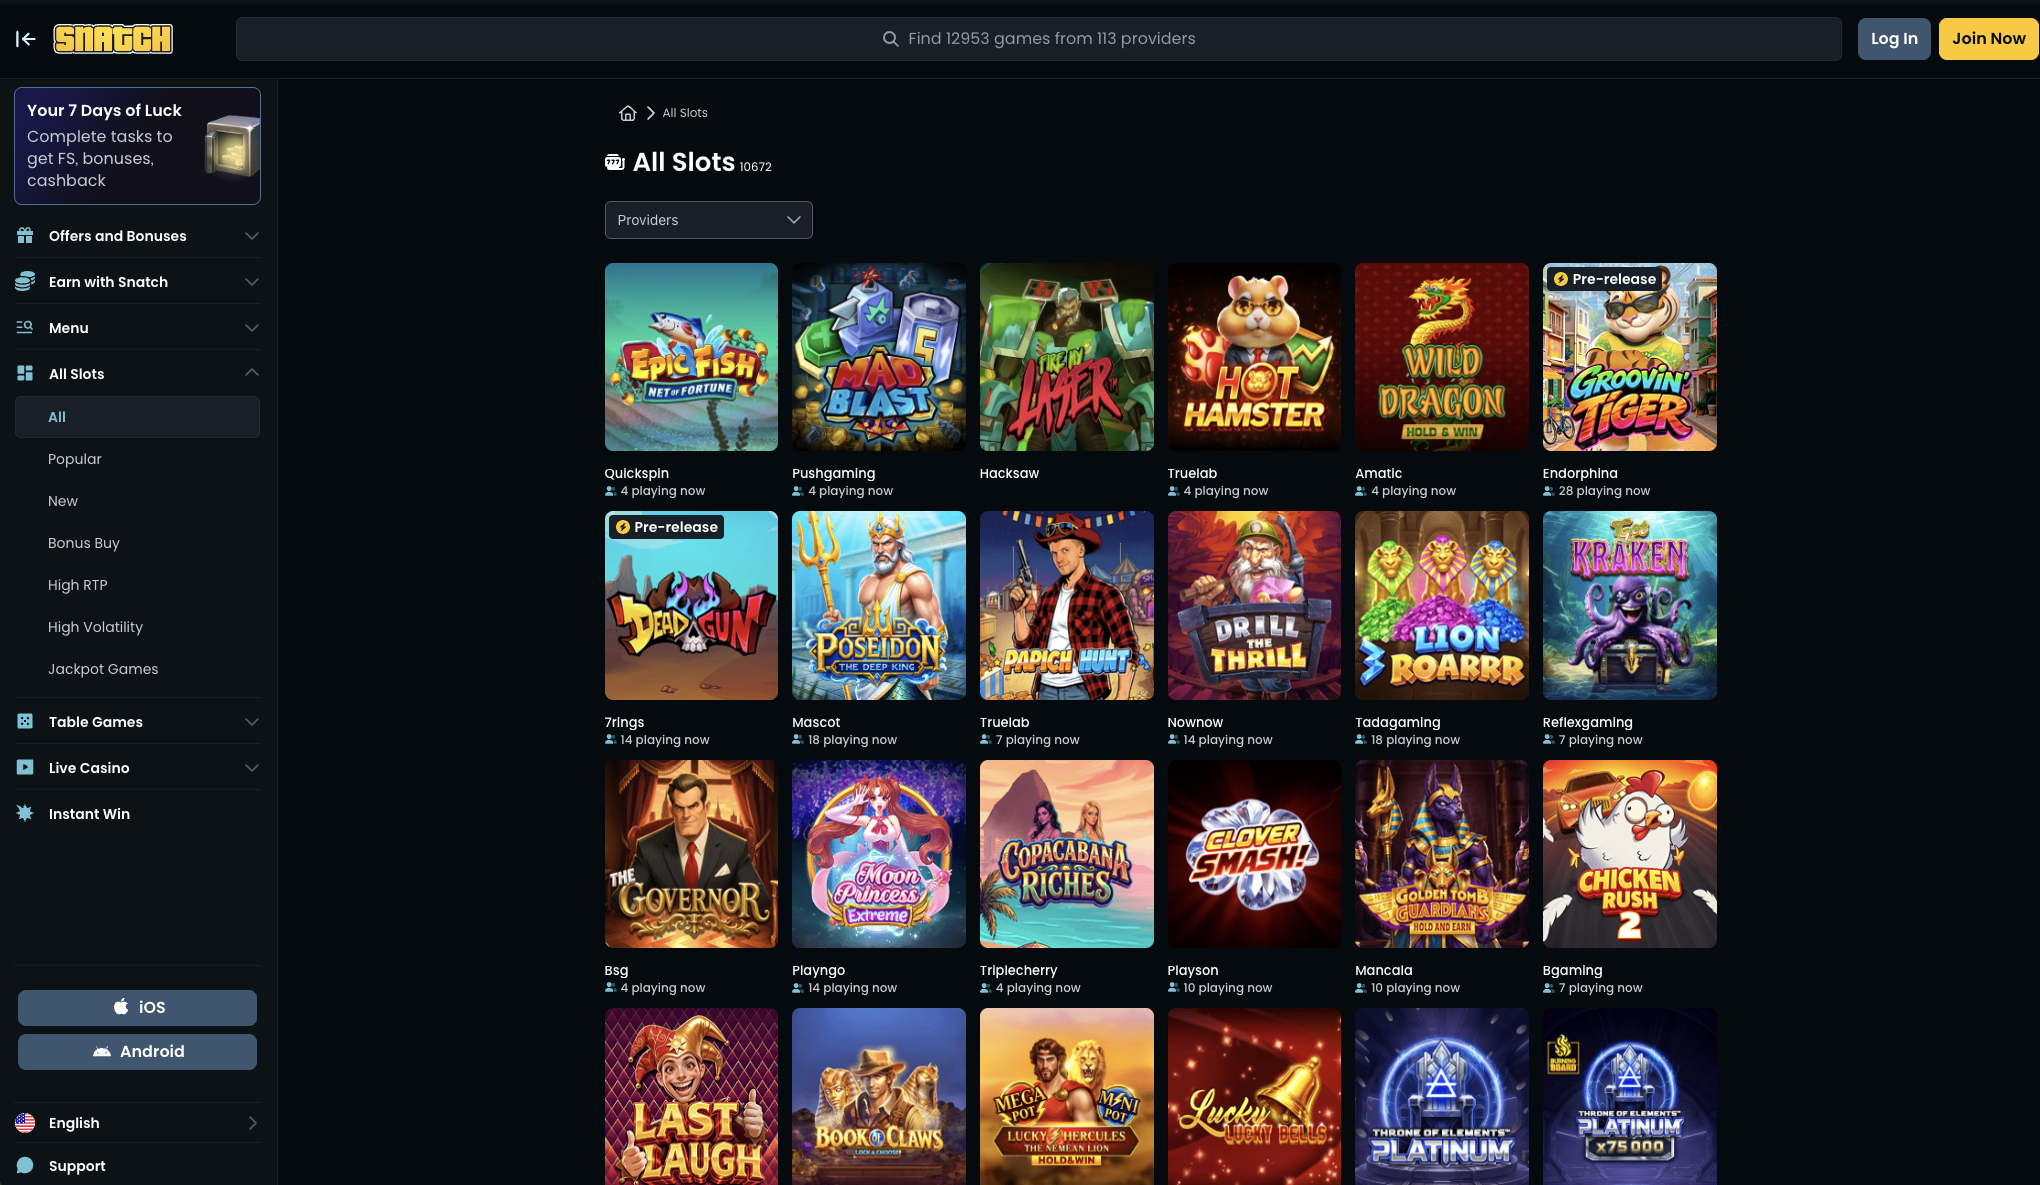The image size is (2040, 1185).
Task: Click the iOS app download button
Action: [x=137, y=1007]
